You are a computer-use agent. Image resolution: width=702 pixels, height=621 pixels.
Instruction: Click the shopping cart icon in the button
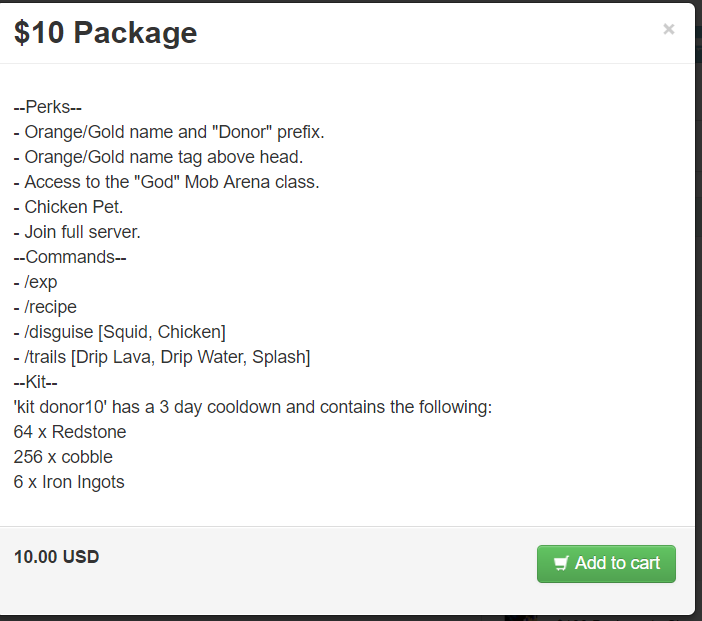[561, 563]
